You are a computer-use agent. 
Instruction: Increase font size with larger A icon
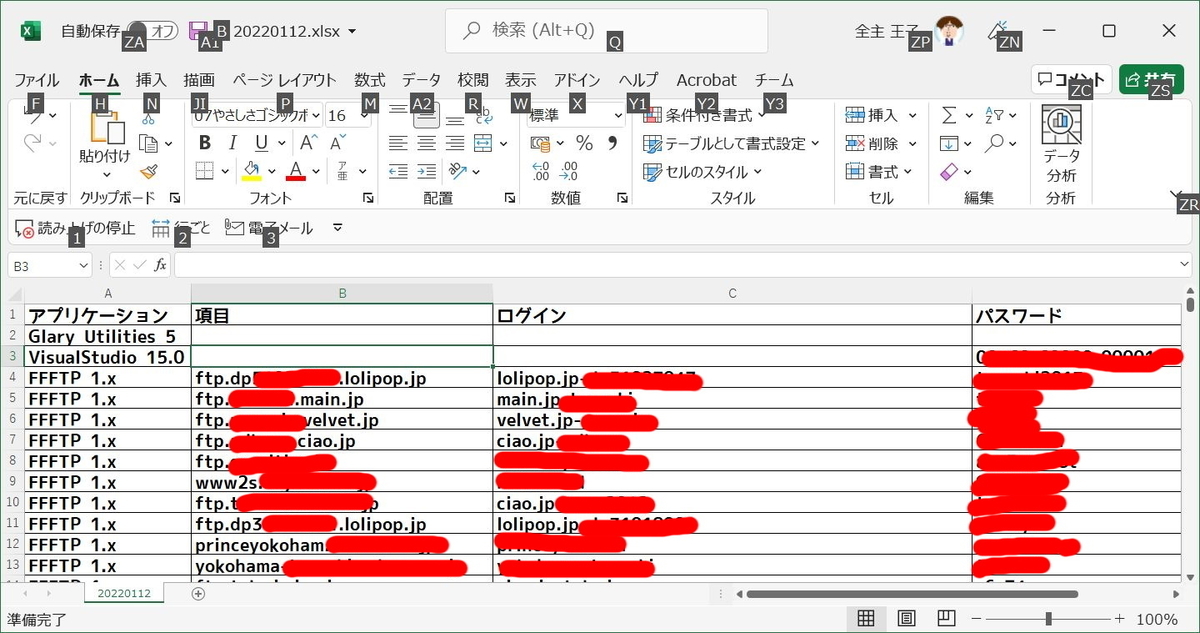(x=307, y=143)
